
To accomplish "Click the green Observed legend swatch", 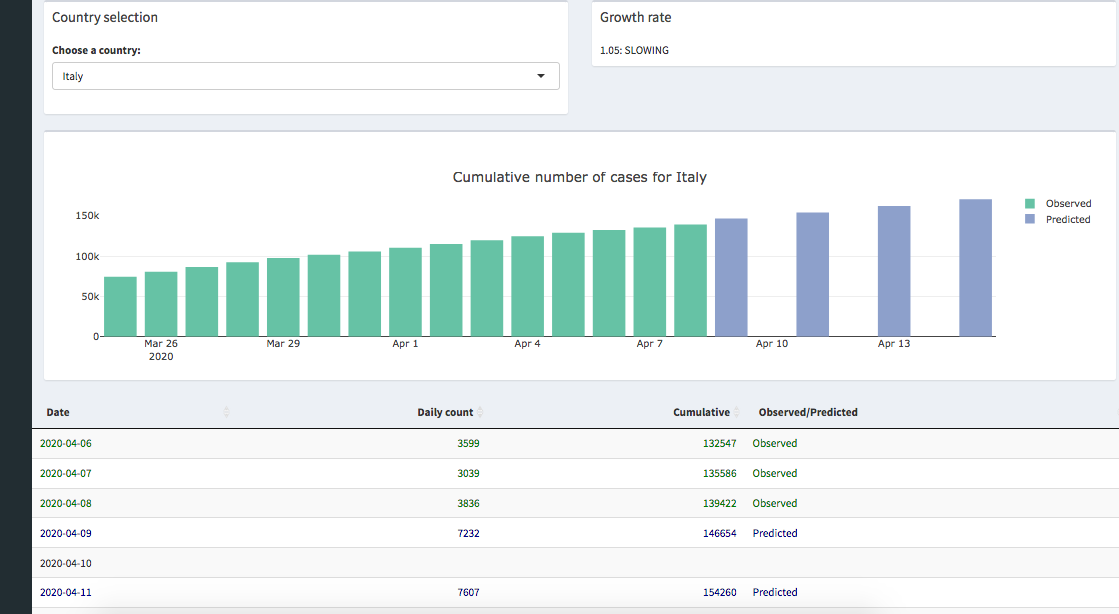I will coord(1030,203).
